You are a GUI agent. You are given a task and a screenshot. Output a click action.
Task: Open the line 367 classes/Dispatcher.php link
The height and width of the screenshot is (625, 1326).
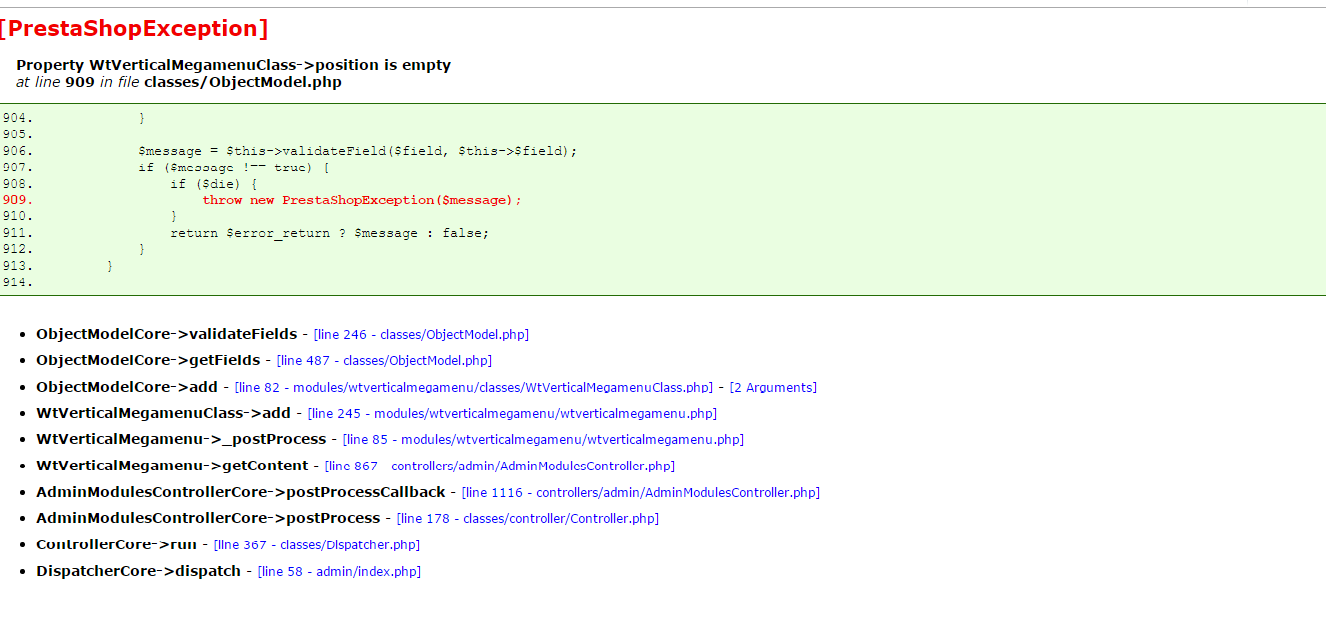(x=317, y=545)
